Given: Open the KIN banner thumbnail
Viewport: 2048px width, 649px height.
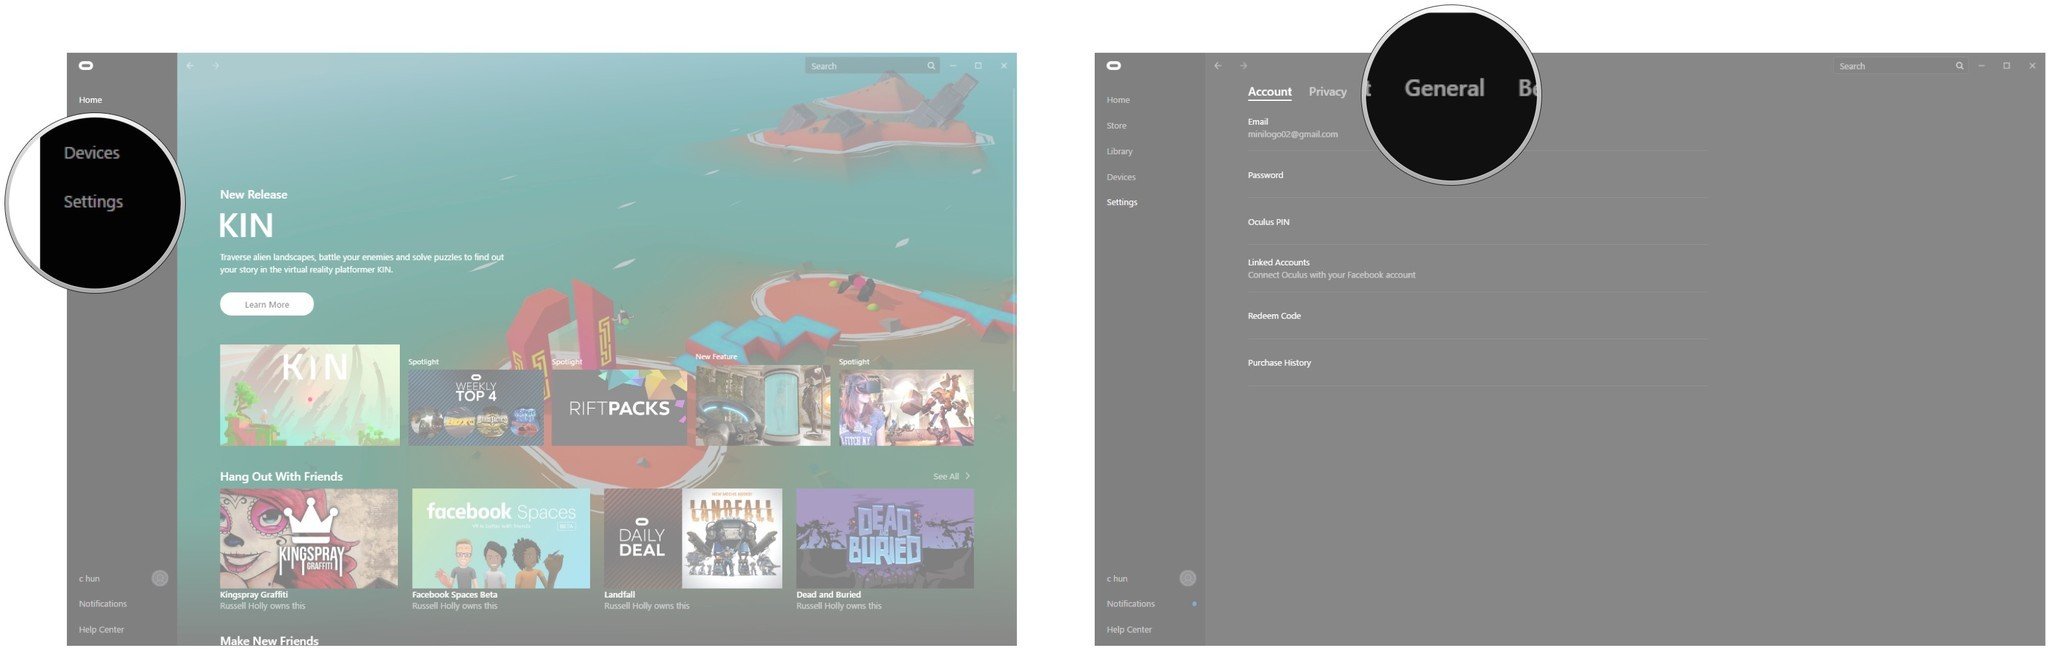Looking at the screenshot, I should pyautogui.click(x=309, y=395).
